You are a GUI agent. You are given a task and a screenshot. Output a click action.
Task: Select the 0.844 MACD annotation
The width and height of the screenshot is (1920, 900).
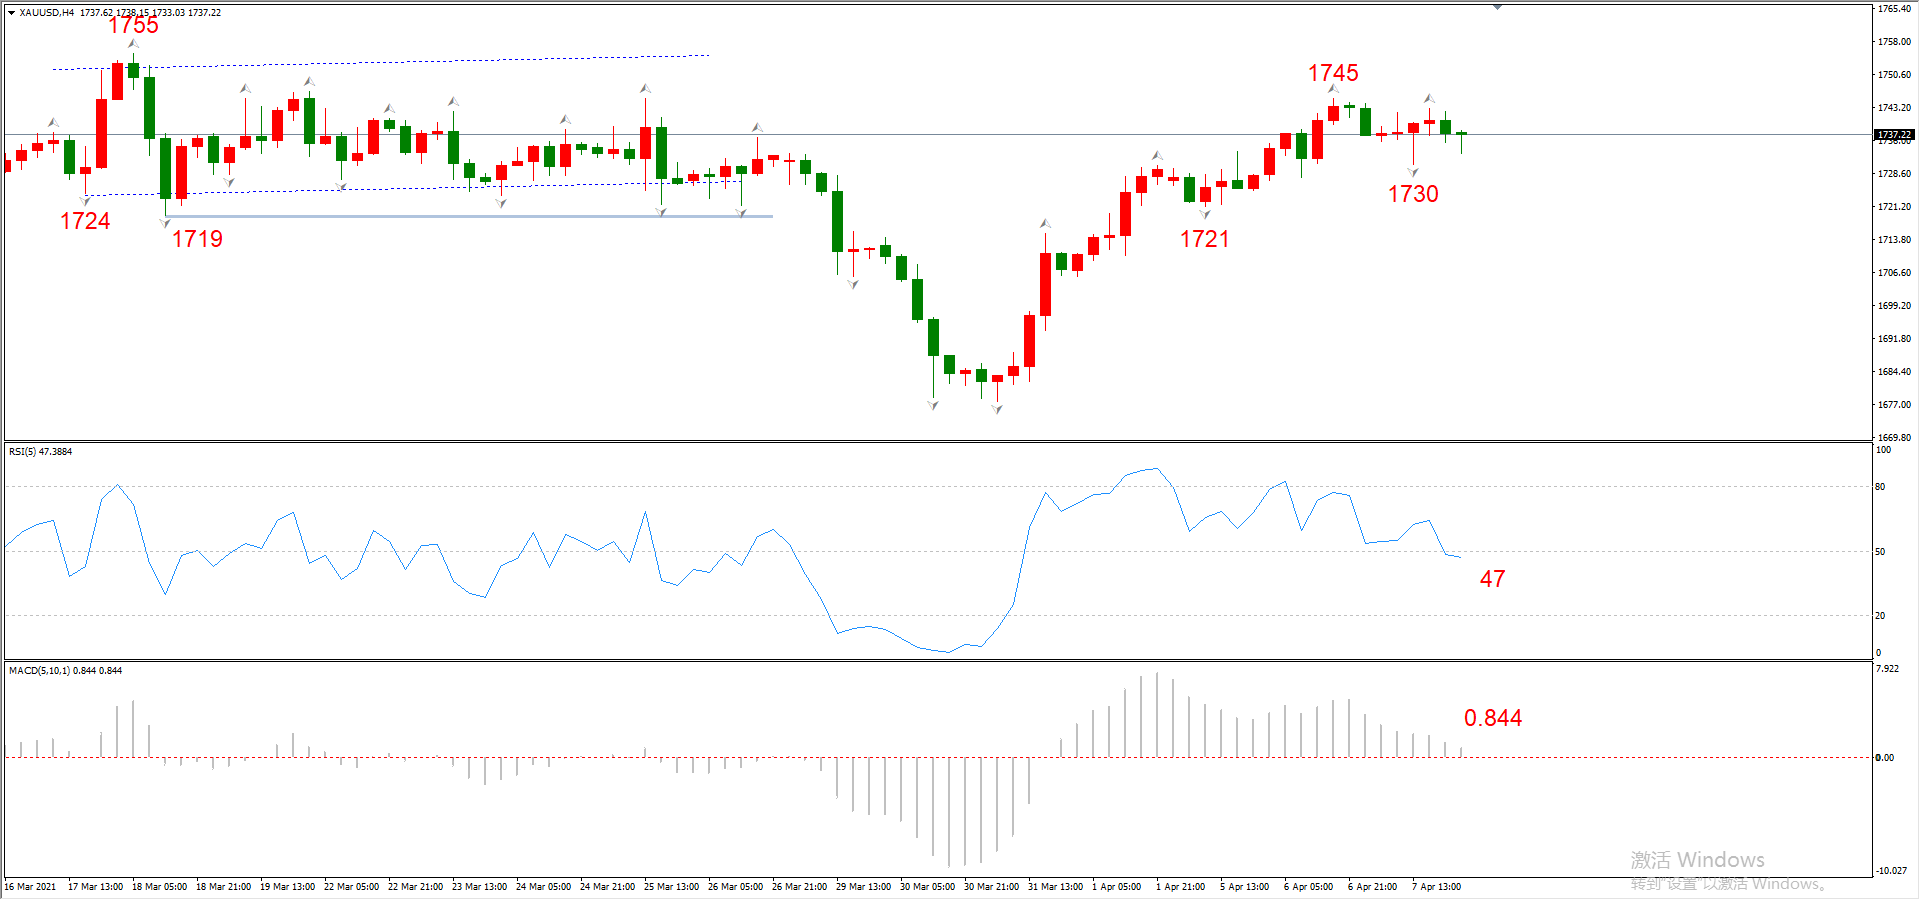(x=1492, y=718)
